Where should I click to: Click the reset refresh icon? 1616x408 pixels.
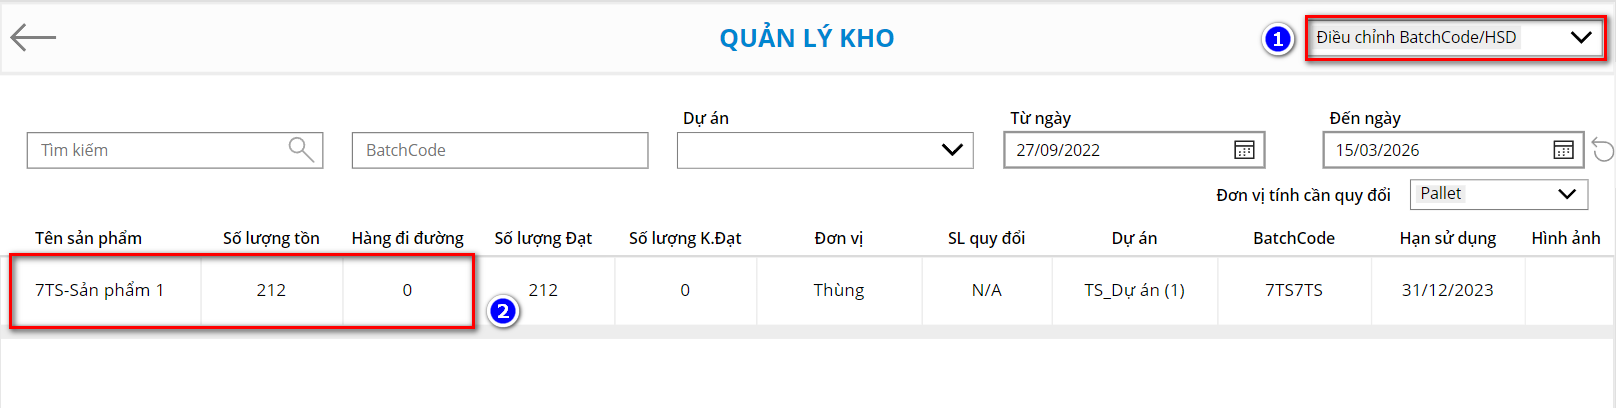pos(1603,150)
